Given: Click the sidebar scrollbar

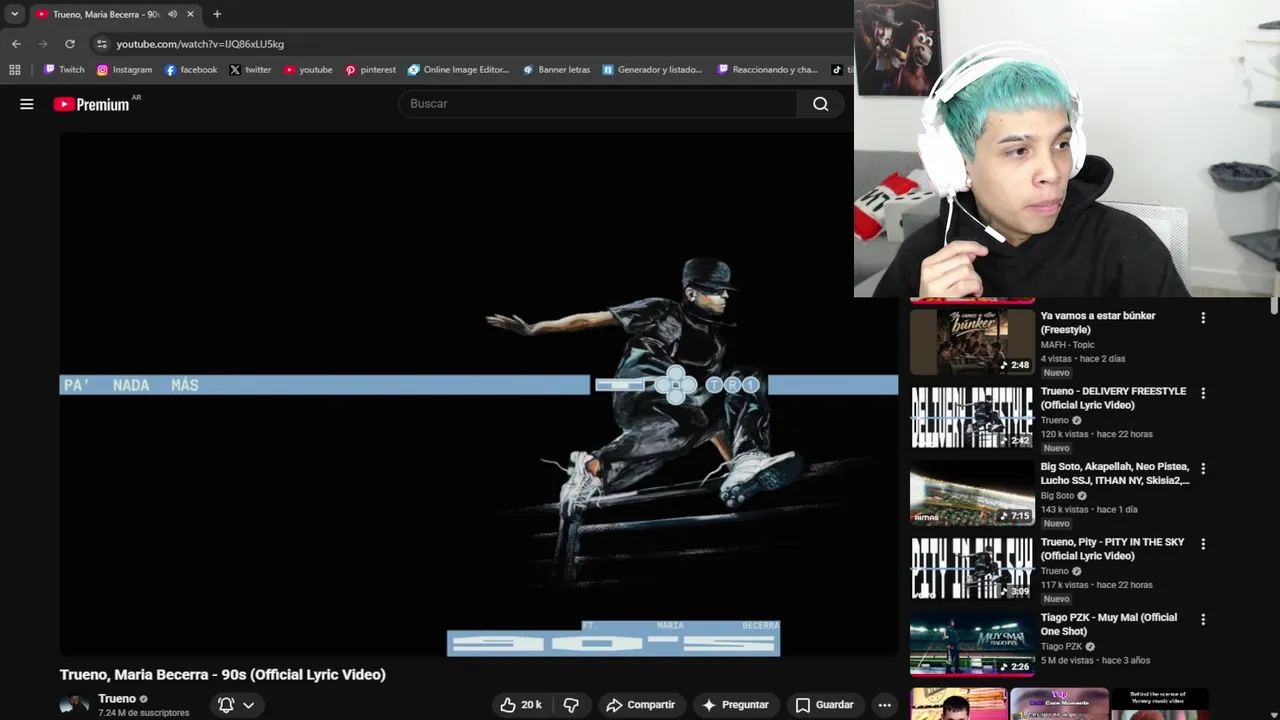Looking at the screenshot, I should pyautogui.click(x=1274, y=307).
